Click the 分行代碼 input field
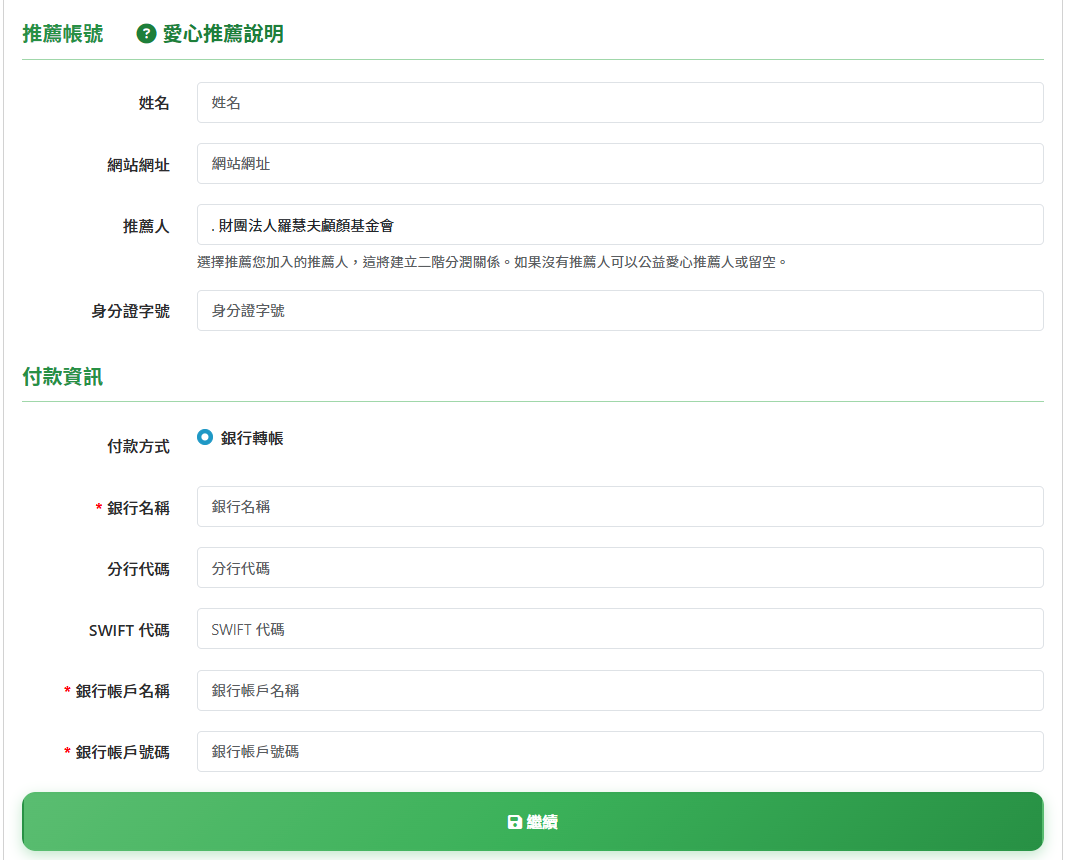 [620, 568]
